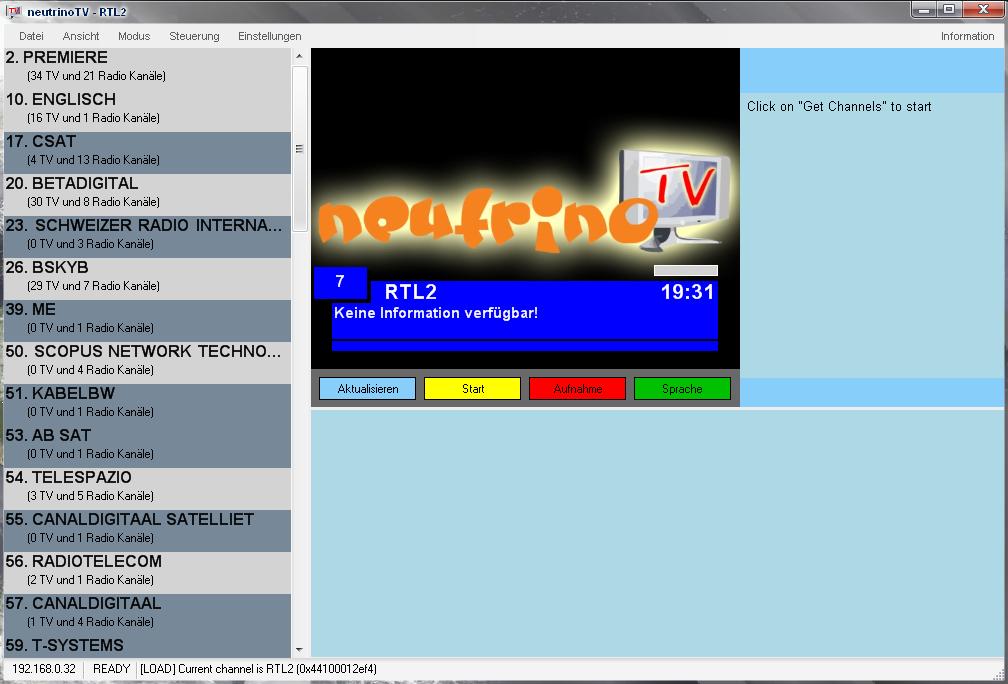This screenshot has height=684, width=1008.
Task: Click the 19:31 clock in infobar
Action: 687,292
